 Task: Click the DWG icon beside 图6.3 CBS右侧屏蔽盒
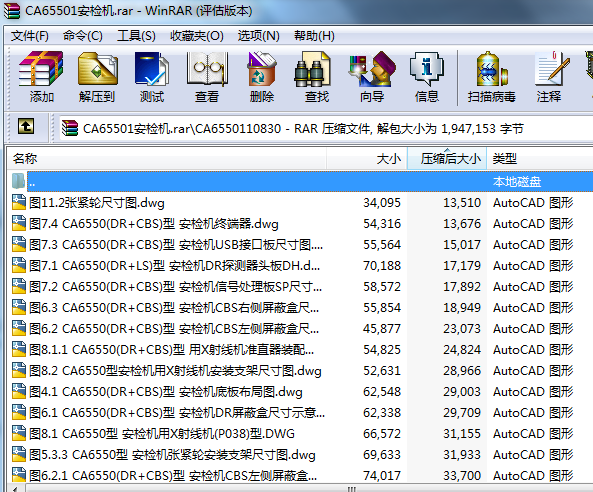coord(19,307)
